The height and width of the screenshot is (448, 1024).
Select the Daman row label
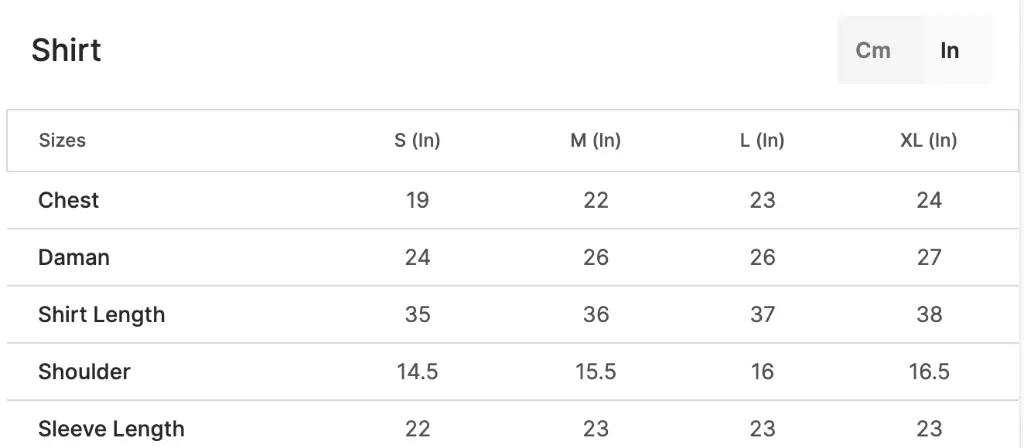74,257
